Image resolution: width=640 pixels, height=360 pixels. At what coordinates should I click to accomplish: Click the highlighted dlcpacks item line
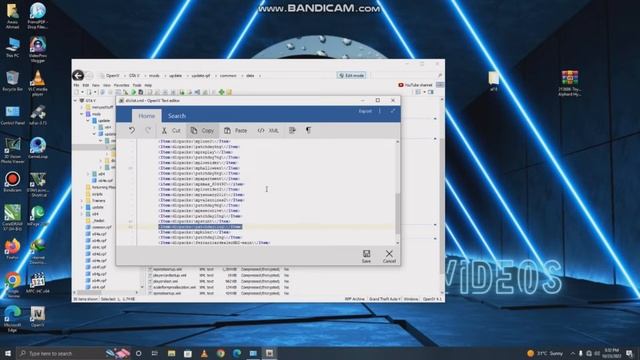pos(200,227)
